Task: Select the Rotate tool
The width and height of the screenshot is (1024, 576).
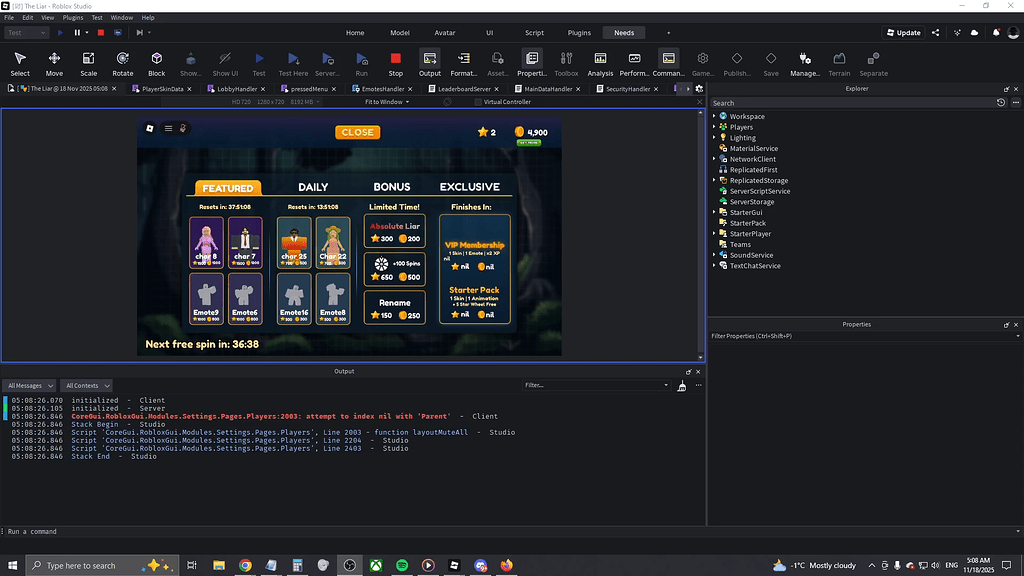Action: pos(121,63)
